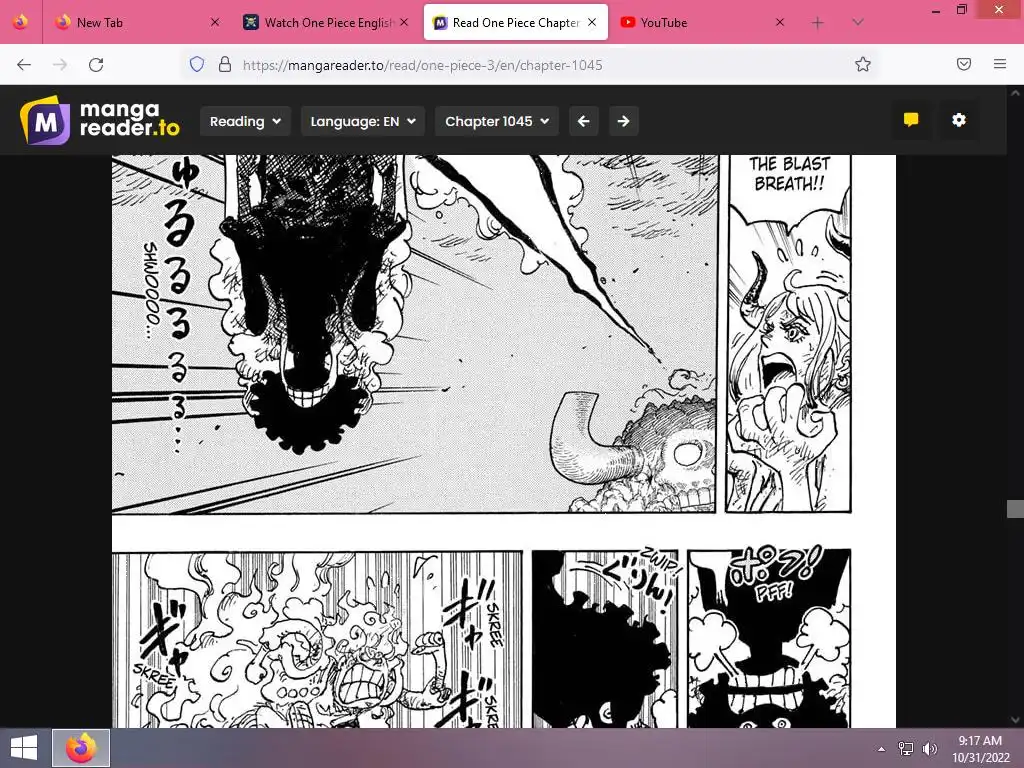The width and height of the screenshot is (1024, 768).
Task: Open the Language: EN dropdown
Action: (363, 121)
